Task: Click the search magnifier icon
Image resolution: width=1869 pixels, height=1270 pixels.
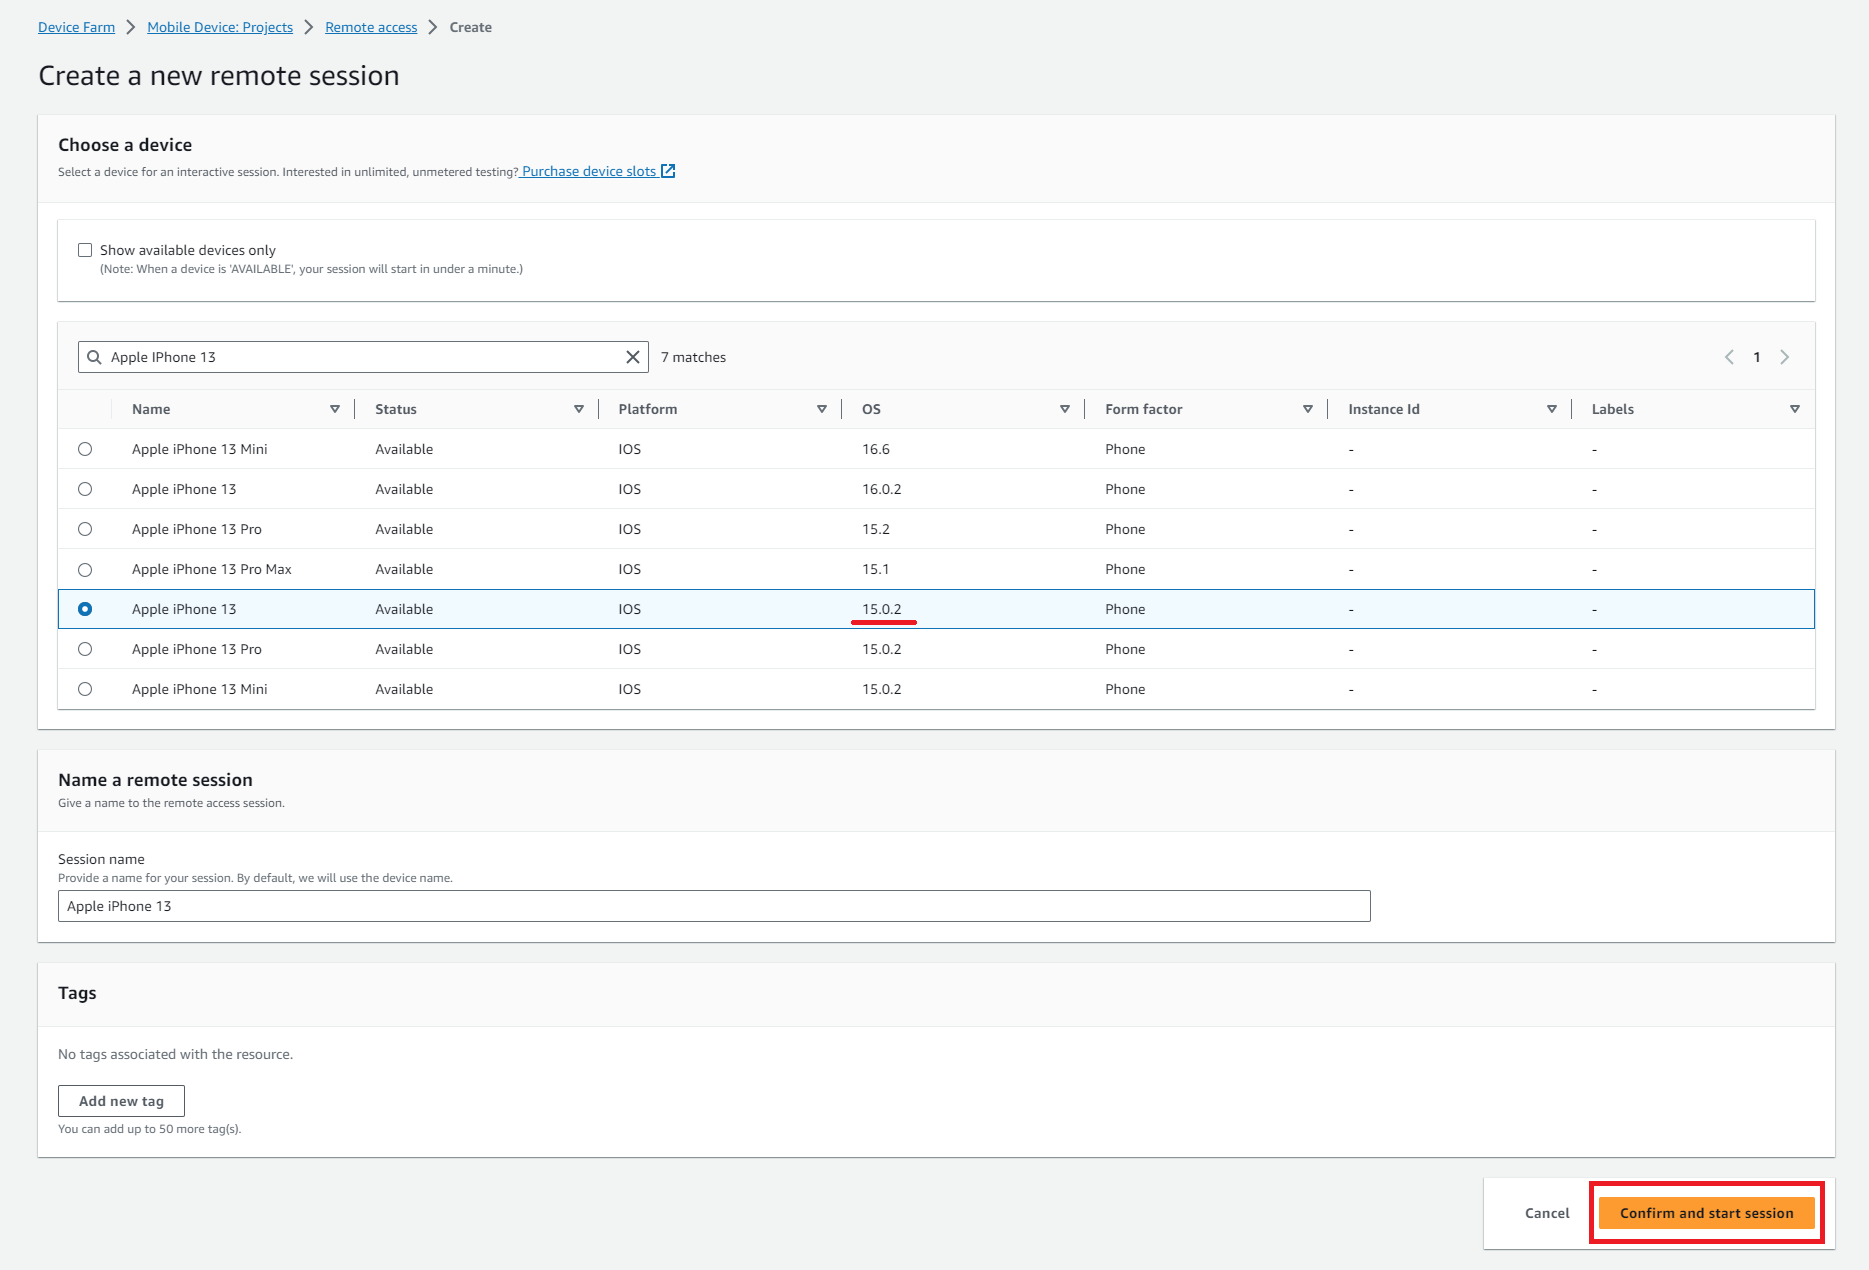Action: tap(94, 357)
